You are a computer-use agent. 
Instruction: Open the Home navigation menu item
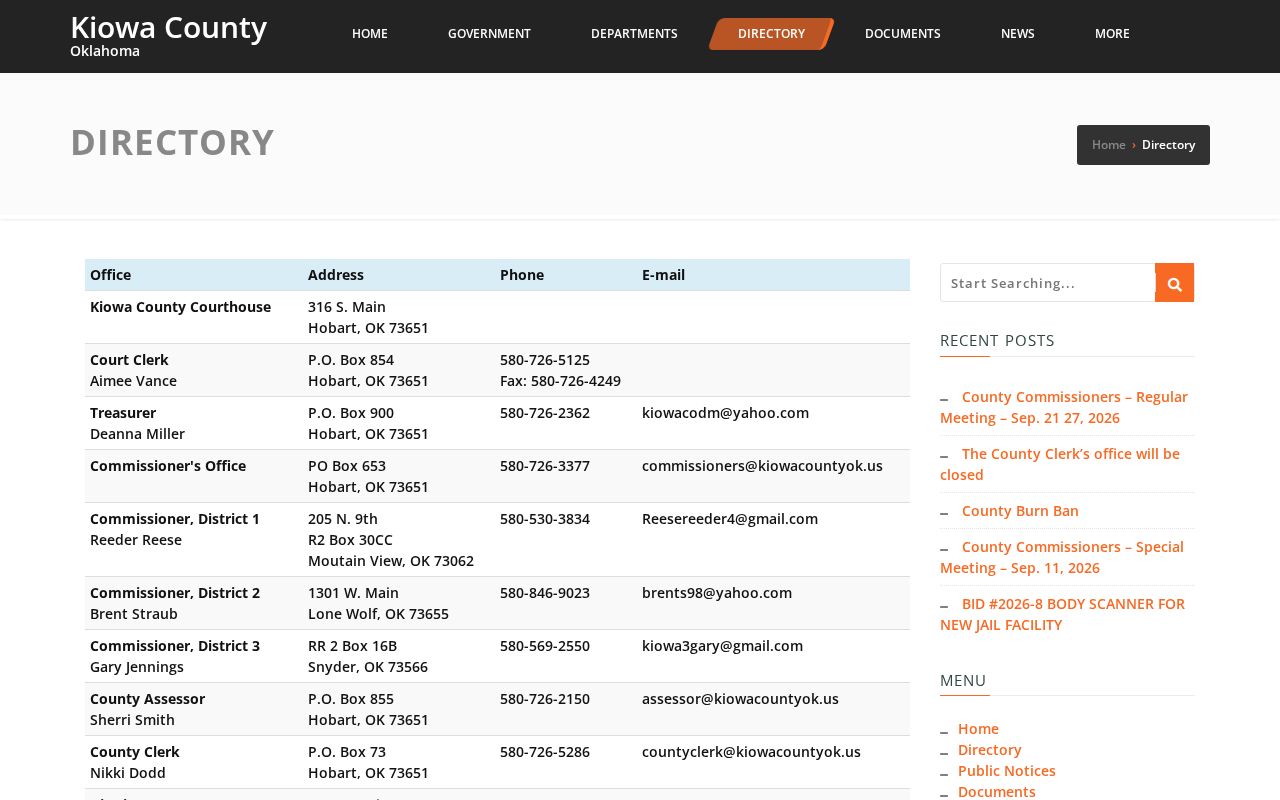tap(370, 34)
